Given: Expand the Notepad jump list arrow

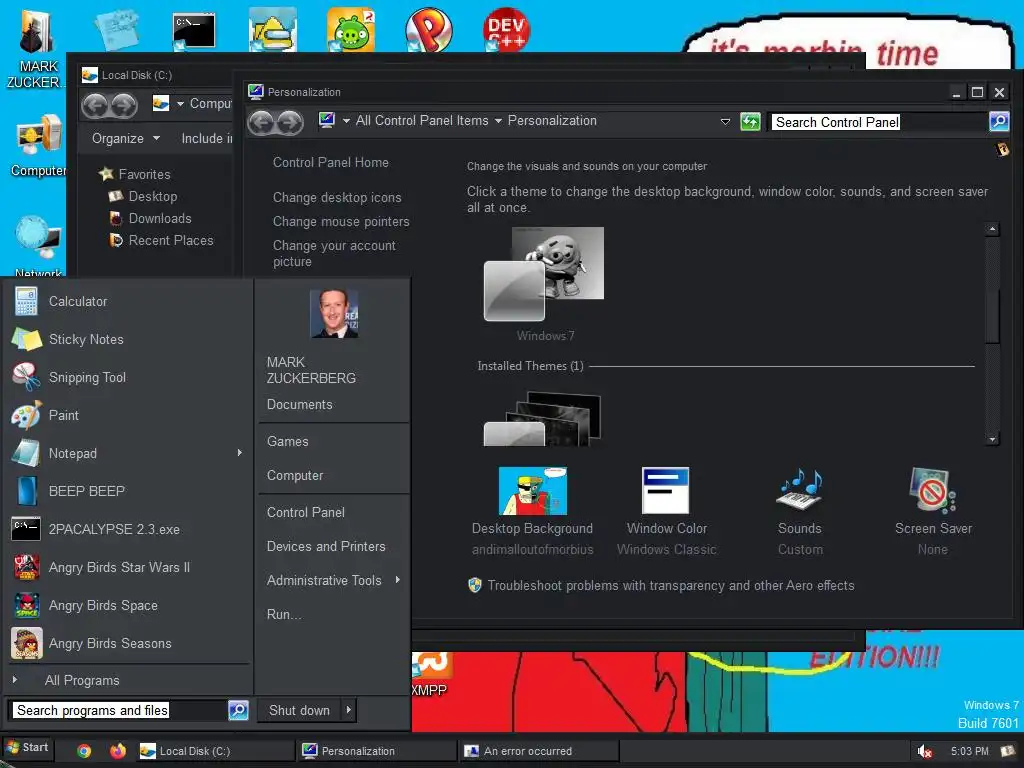Looking at the screenshot, I should (240, 453).
